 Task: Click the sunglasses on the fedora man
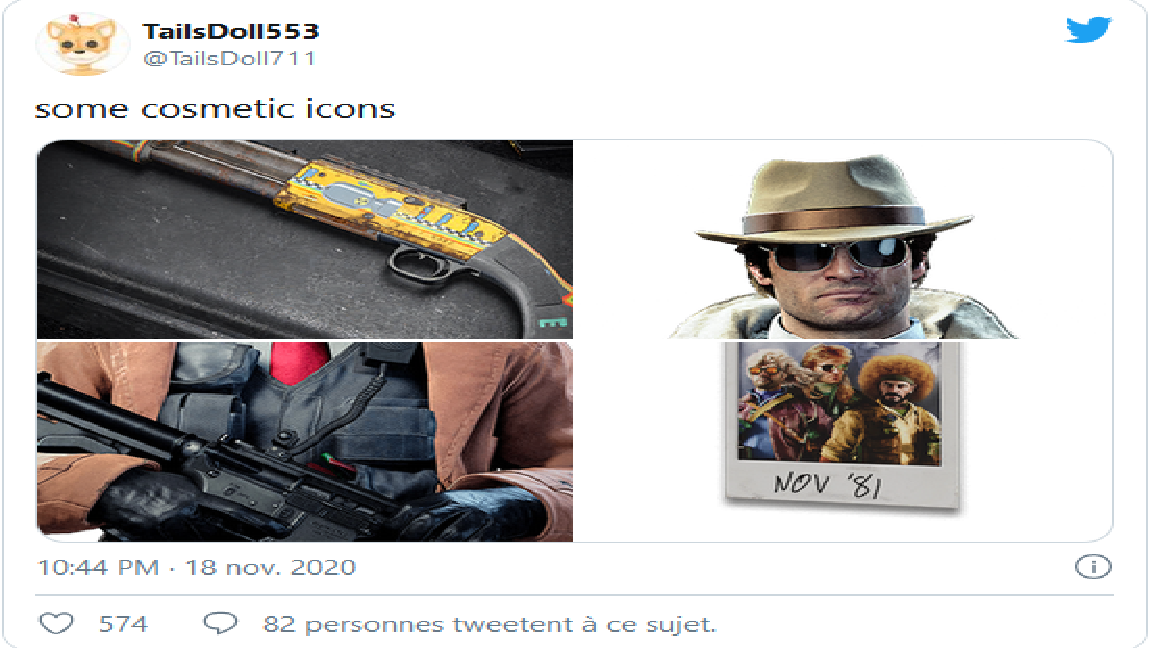(x=838, y=254)
